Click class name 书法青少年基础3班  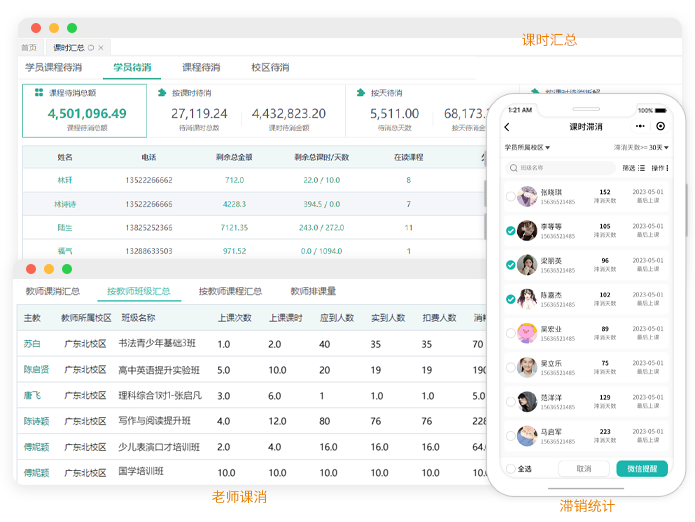click(157, 343)
